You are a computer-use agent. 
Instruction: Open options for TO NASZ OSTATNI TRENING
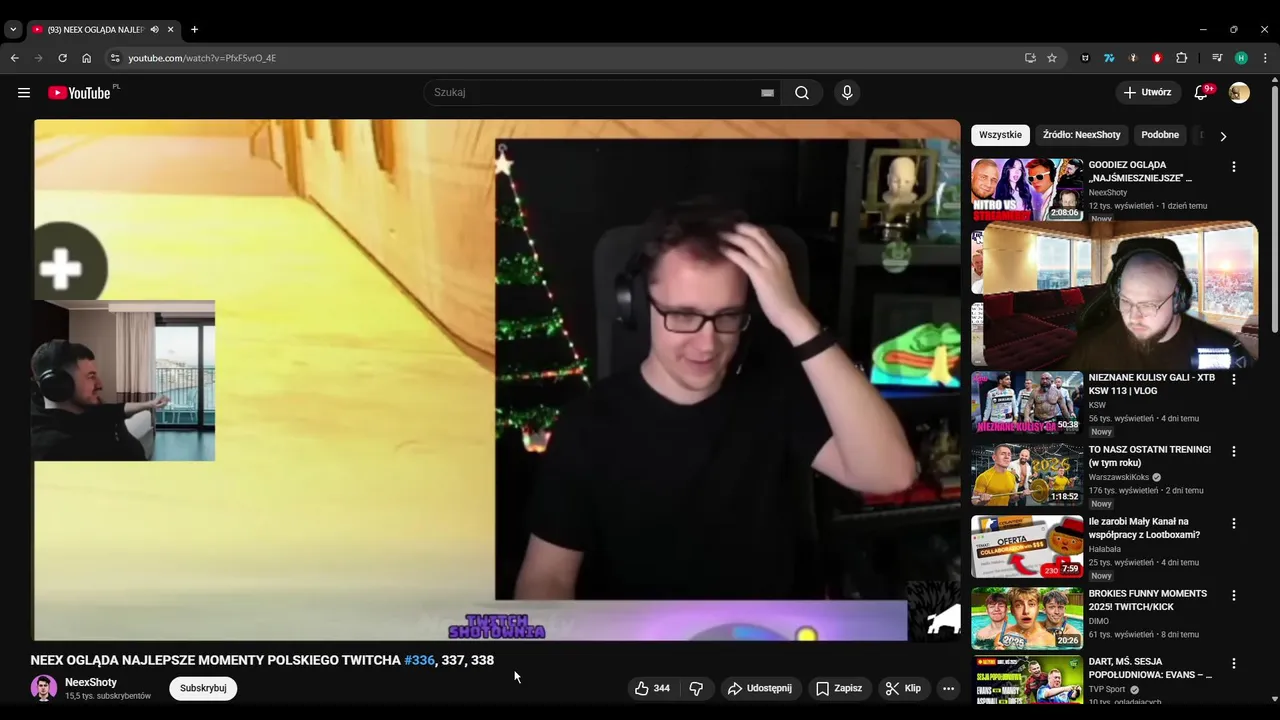click(1233, 452)
